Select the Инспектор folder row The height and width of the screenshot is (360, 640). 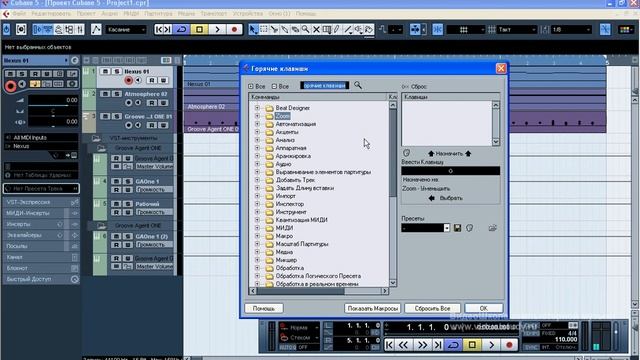click(290, 204)
